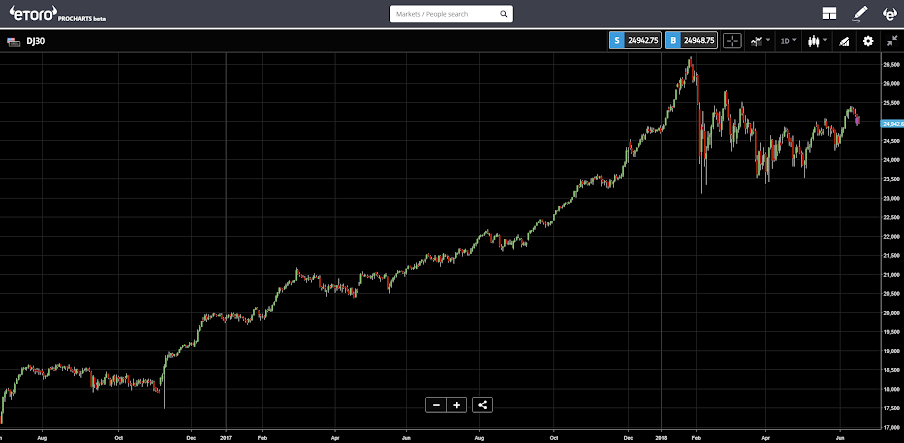The width and height of the screenshot is (904, 443).
Task: Zoom in the chart with plus button
Action: 457,405
